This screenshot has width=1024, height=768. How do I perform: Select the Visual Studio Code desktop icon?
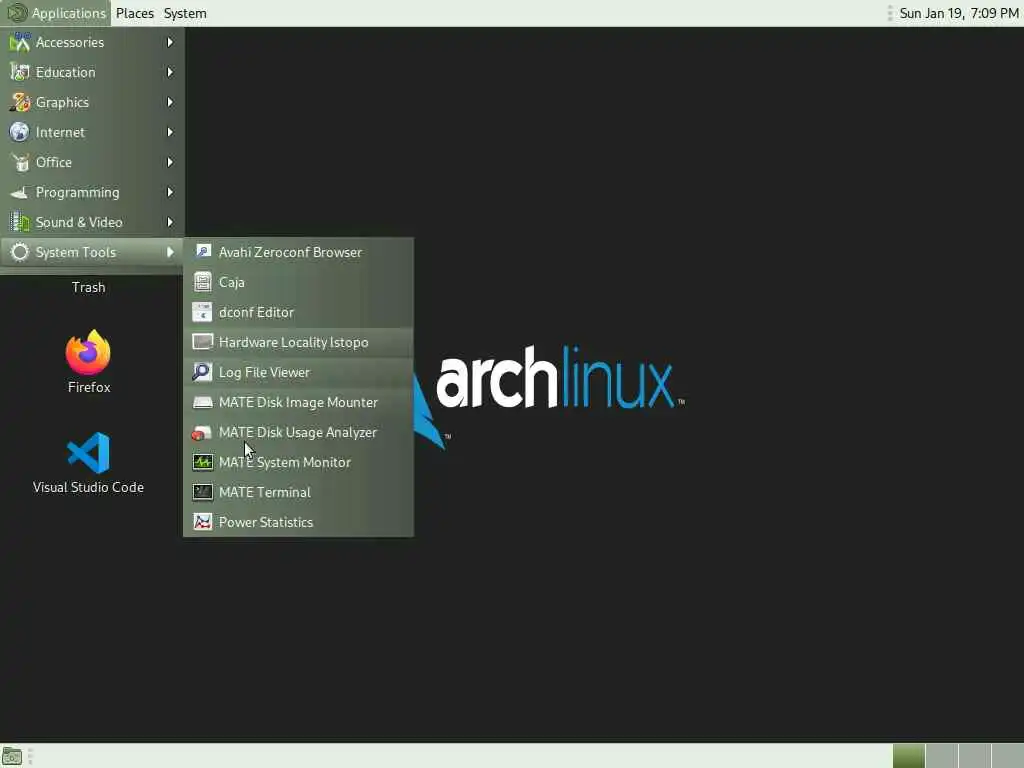pos(88,453)
